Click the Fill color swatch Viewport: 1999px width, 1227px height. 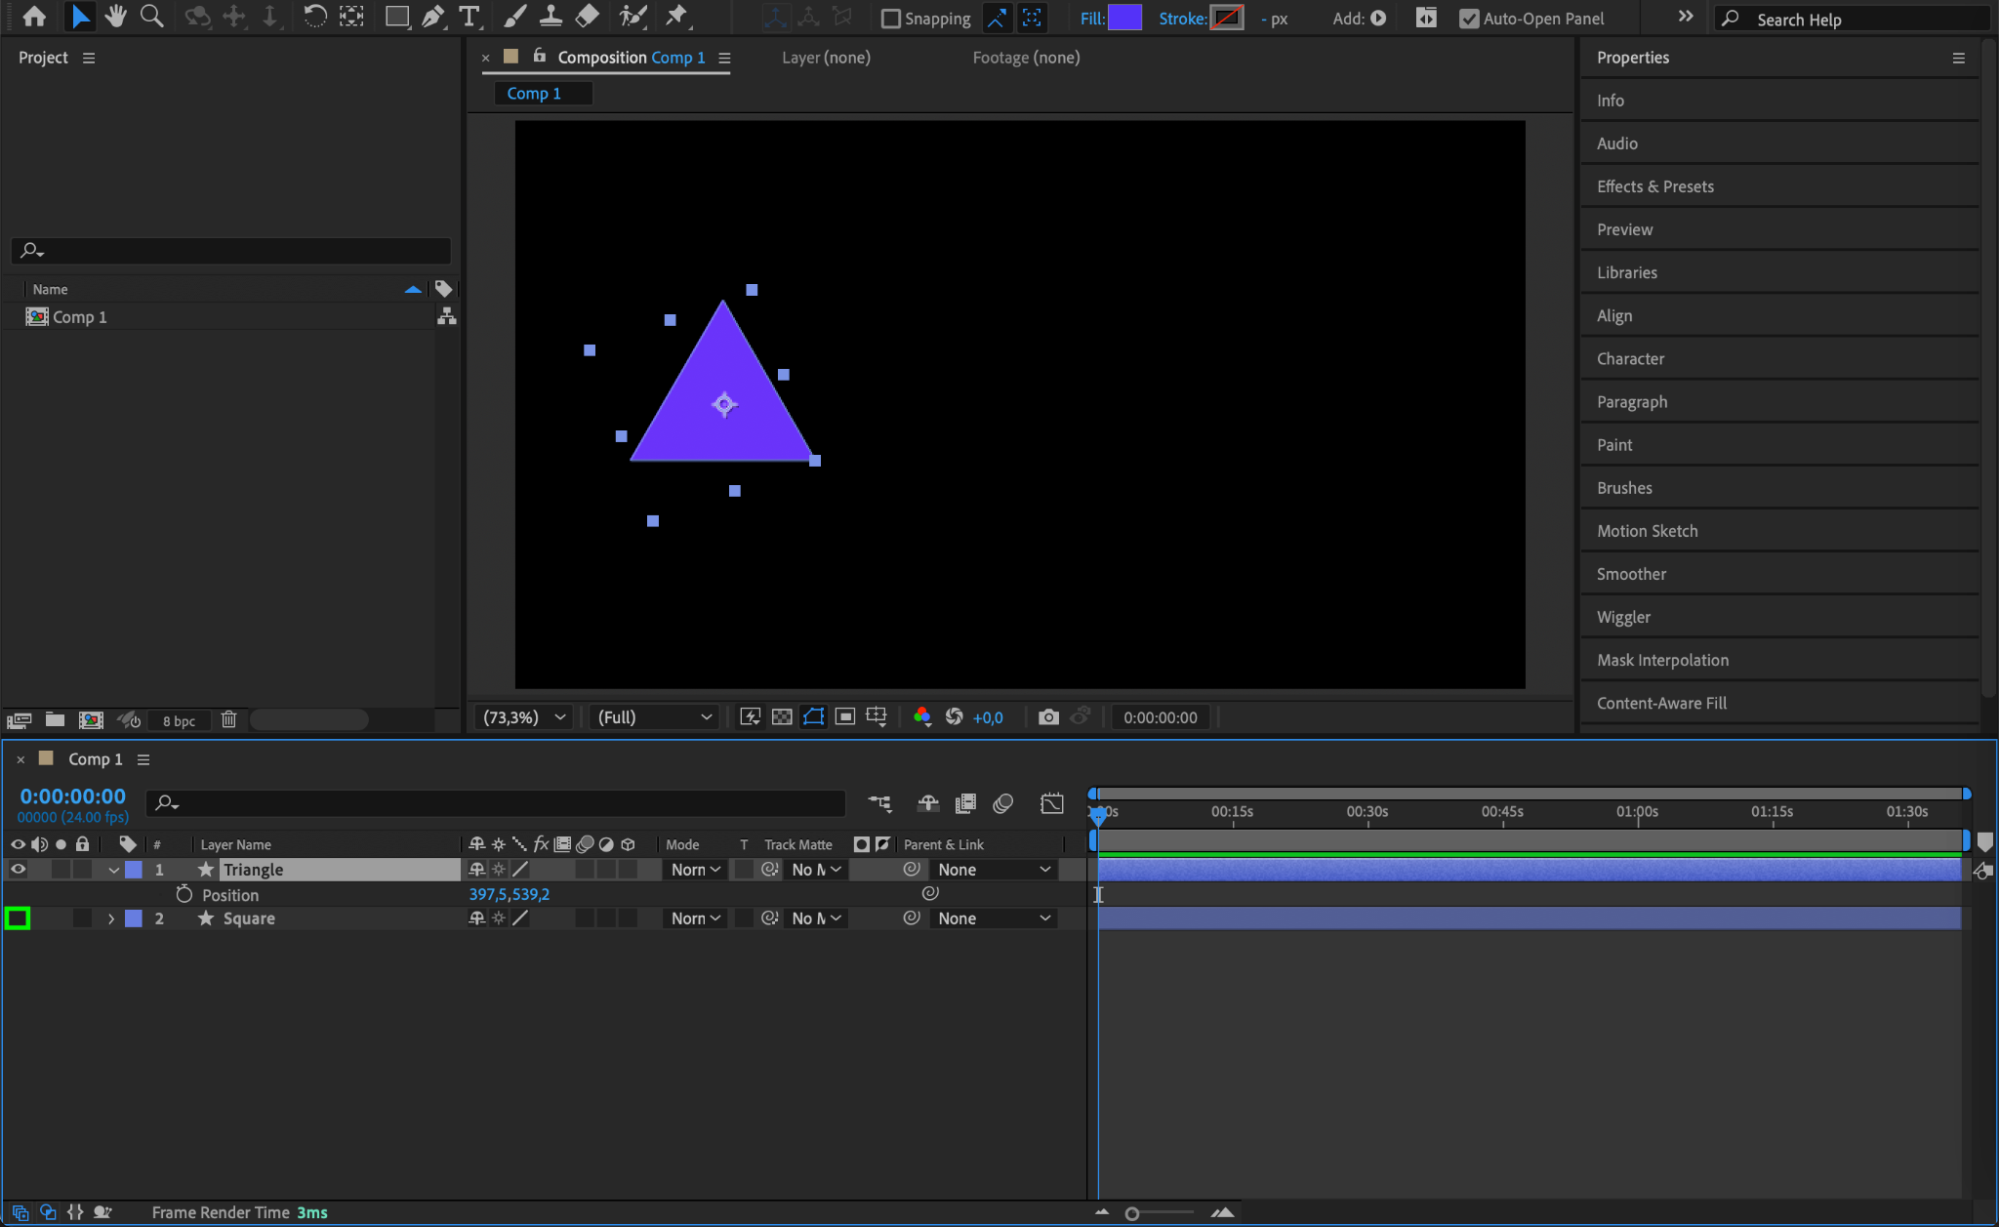click(1125, 18)
